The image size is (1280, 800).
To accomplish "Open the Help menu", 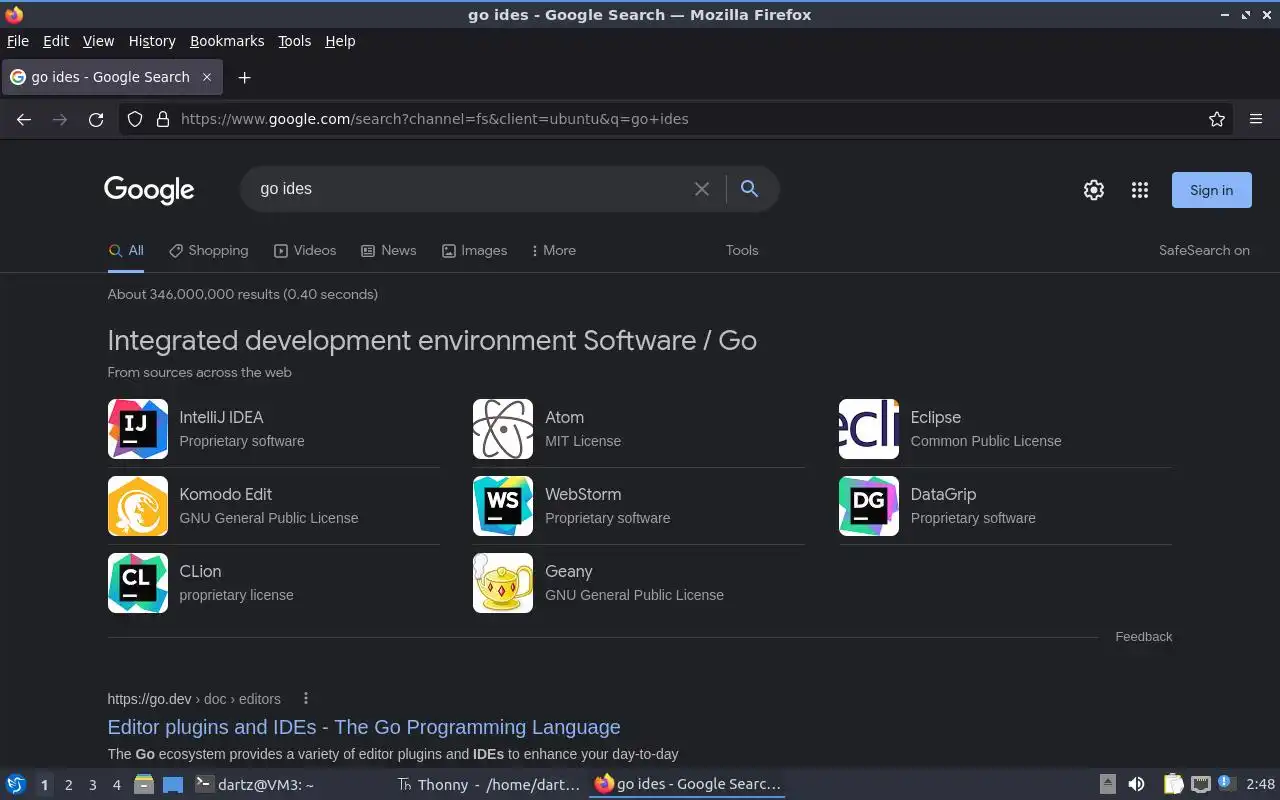I will (340, 41).
